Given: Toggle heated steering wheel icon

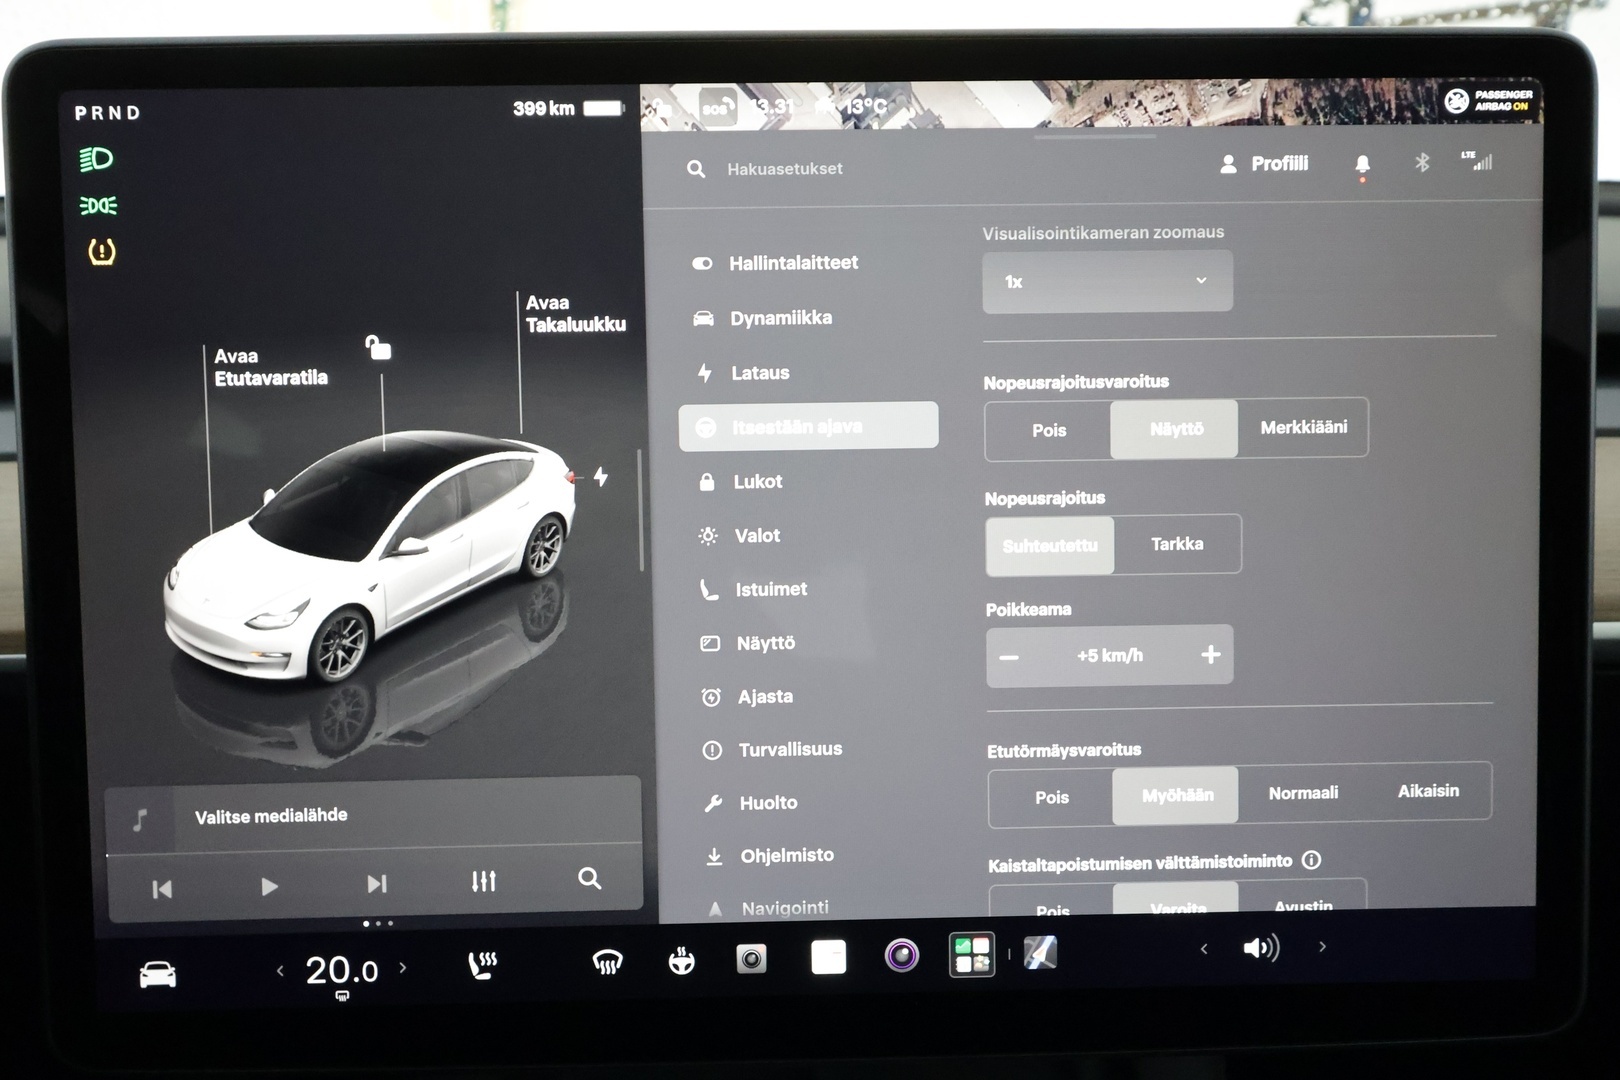Looking at the screenshot, I should click(x=682, y=961).
